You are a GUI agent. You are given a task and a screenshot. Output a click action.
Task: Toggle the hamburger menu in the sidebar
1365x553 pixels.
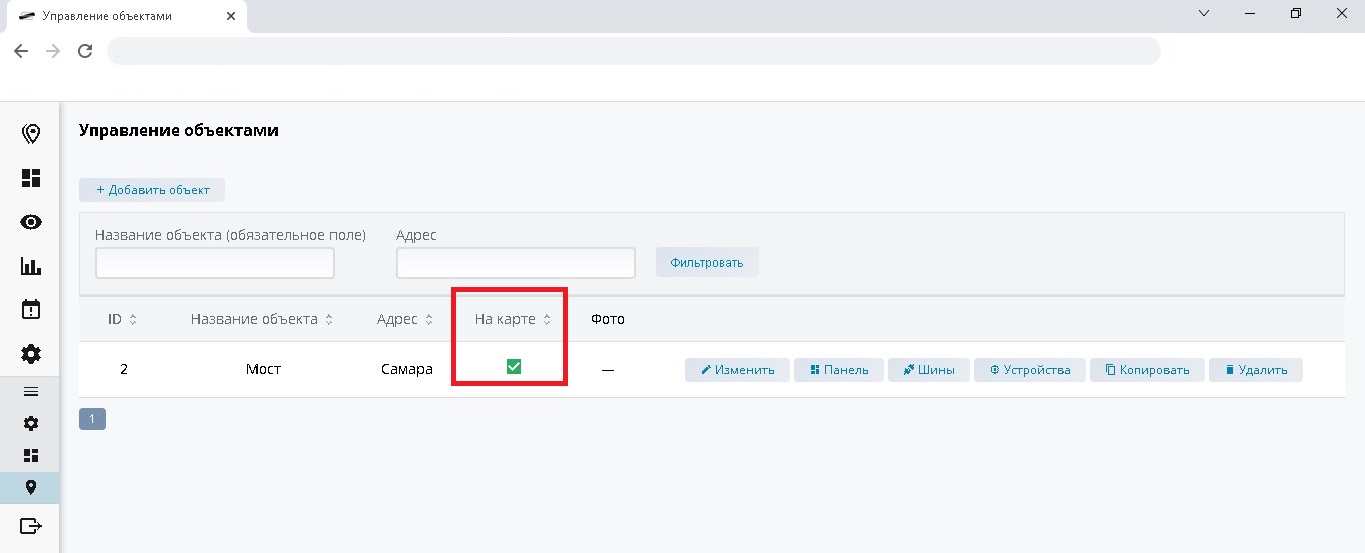click(31, 391)
